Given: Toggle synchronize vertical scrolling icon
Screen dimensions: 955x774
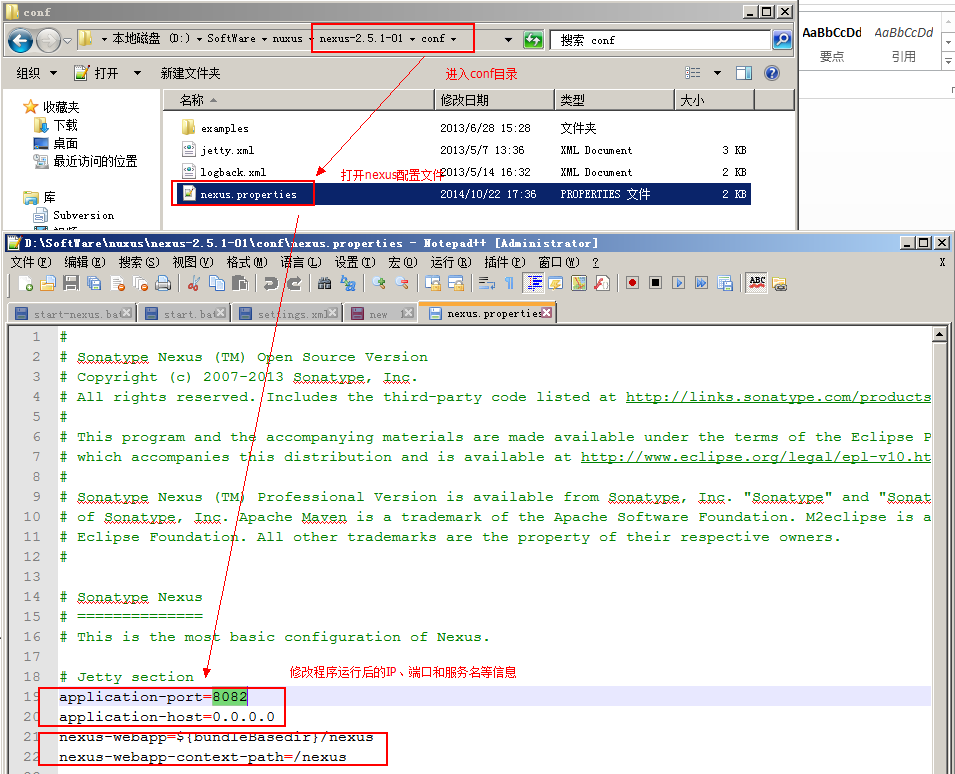Looking at the screenshot, I should [433, 283].
